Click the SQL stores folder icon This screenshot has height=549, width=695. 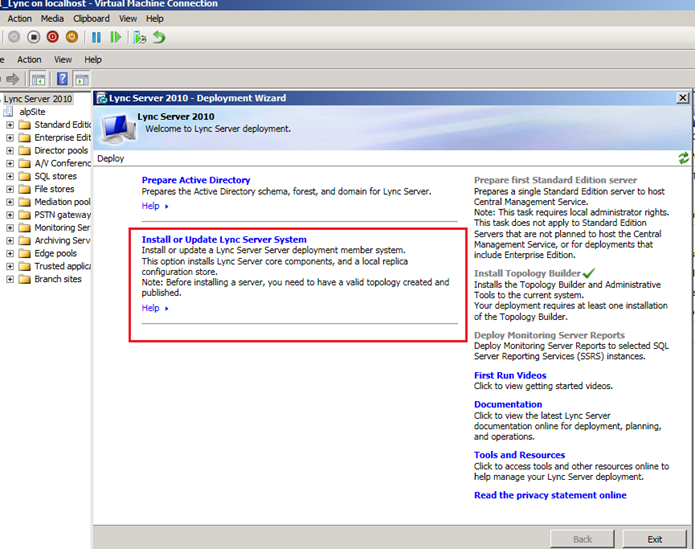[x=24, y=176]
